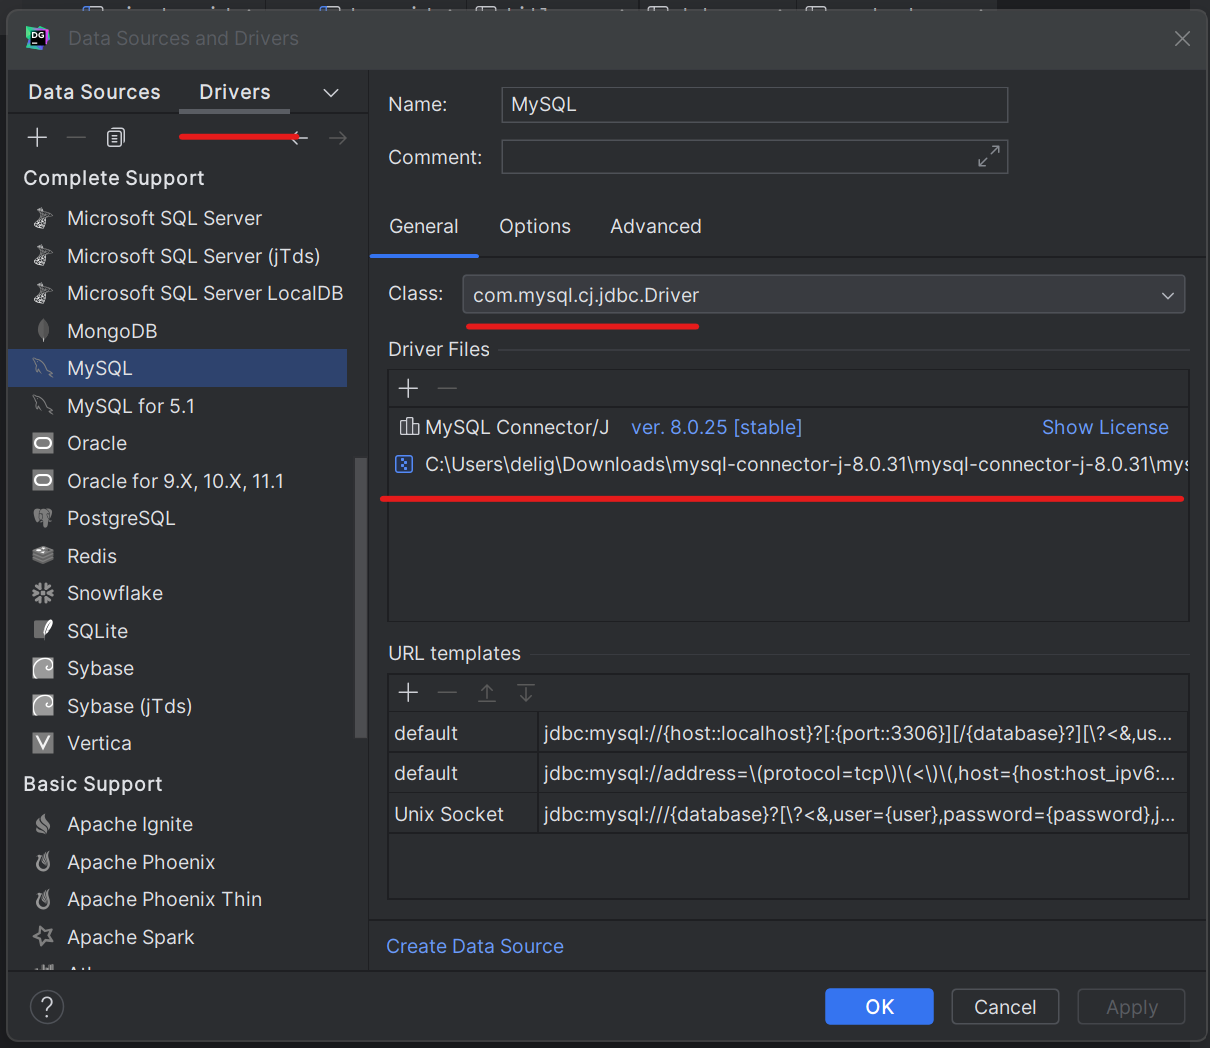1210x1048 pixels.
Task: Expand the Comment field editor
Action: [988, 157]
